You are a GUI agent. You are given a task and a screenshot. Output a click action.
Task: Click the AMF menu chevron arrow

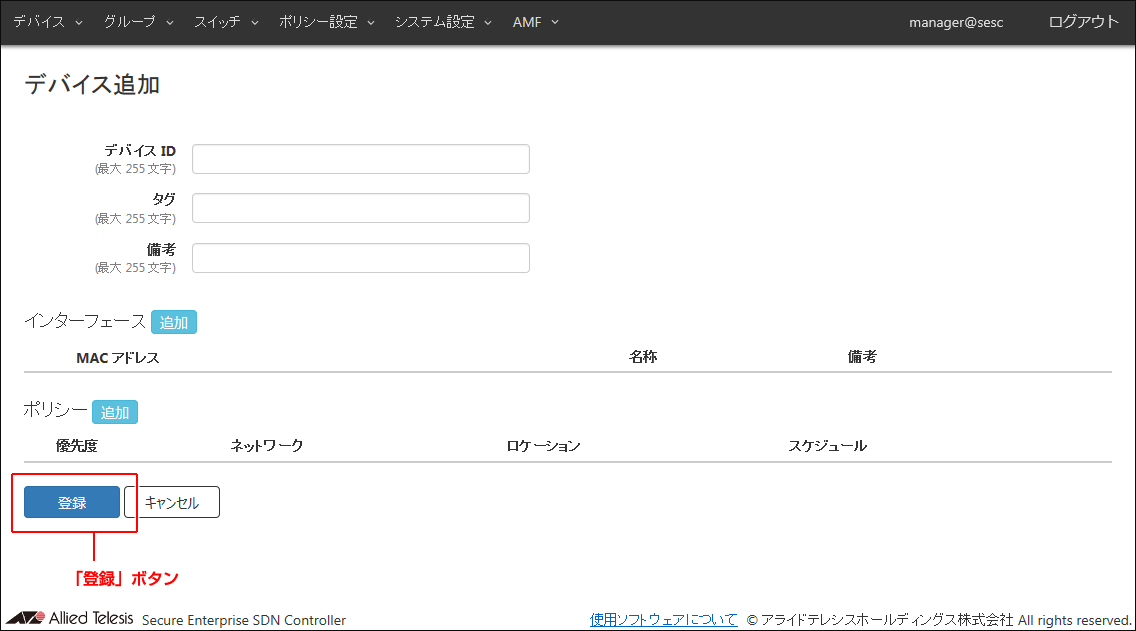(x=555, y=22)
